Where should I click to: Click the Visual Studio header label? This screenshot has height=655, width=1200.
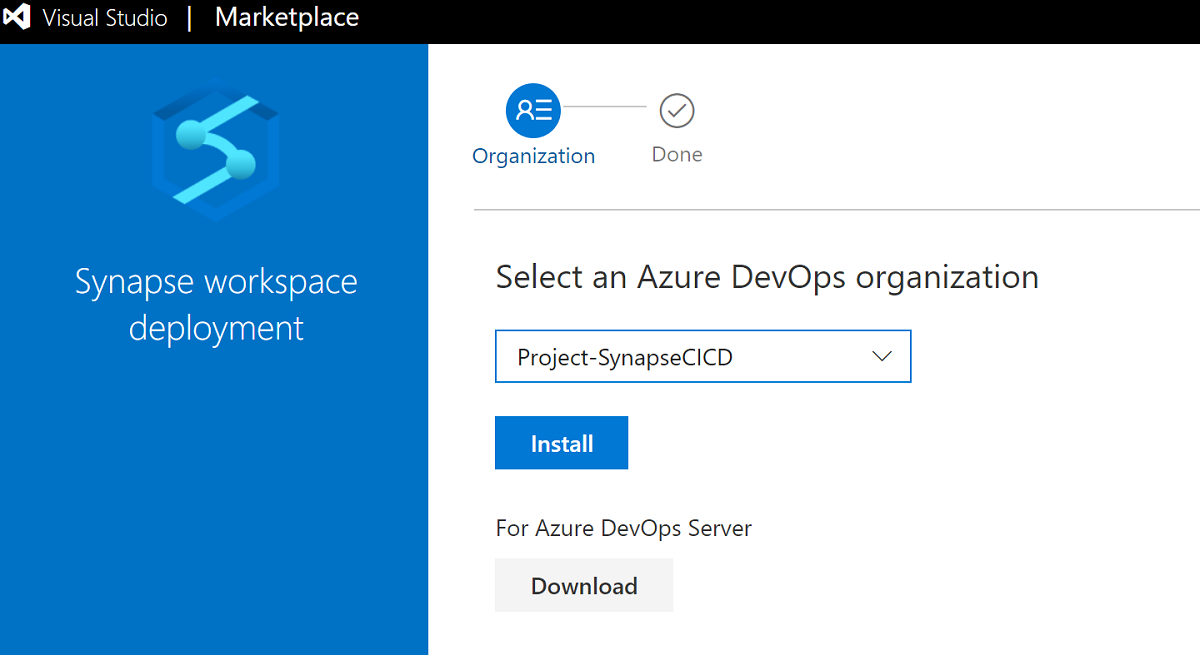pyautogui.click(x=103, y=17)
